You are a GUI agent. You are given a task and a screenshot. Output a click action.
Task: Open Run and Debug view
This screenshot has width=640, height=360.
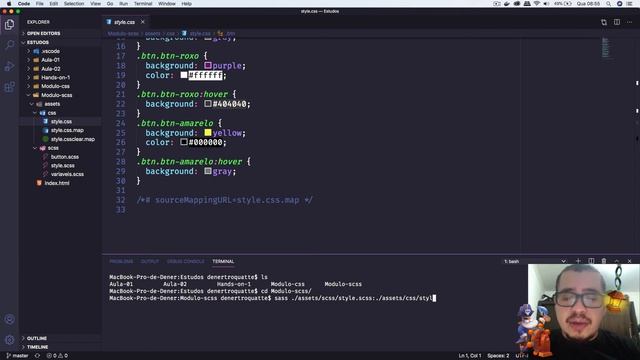9,66
